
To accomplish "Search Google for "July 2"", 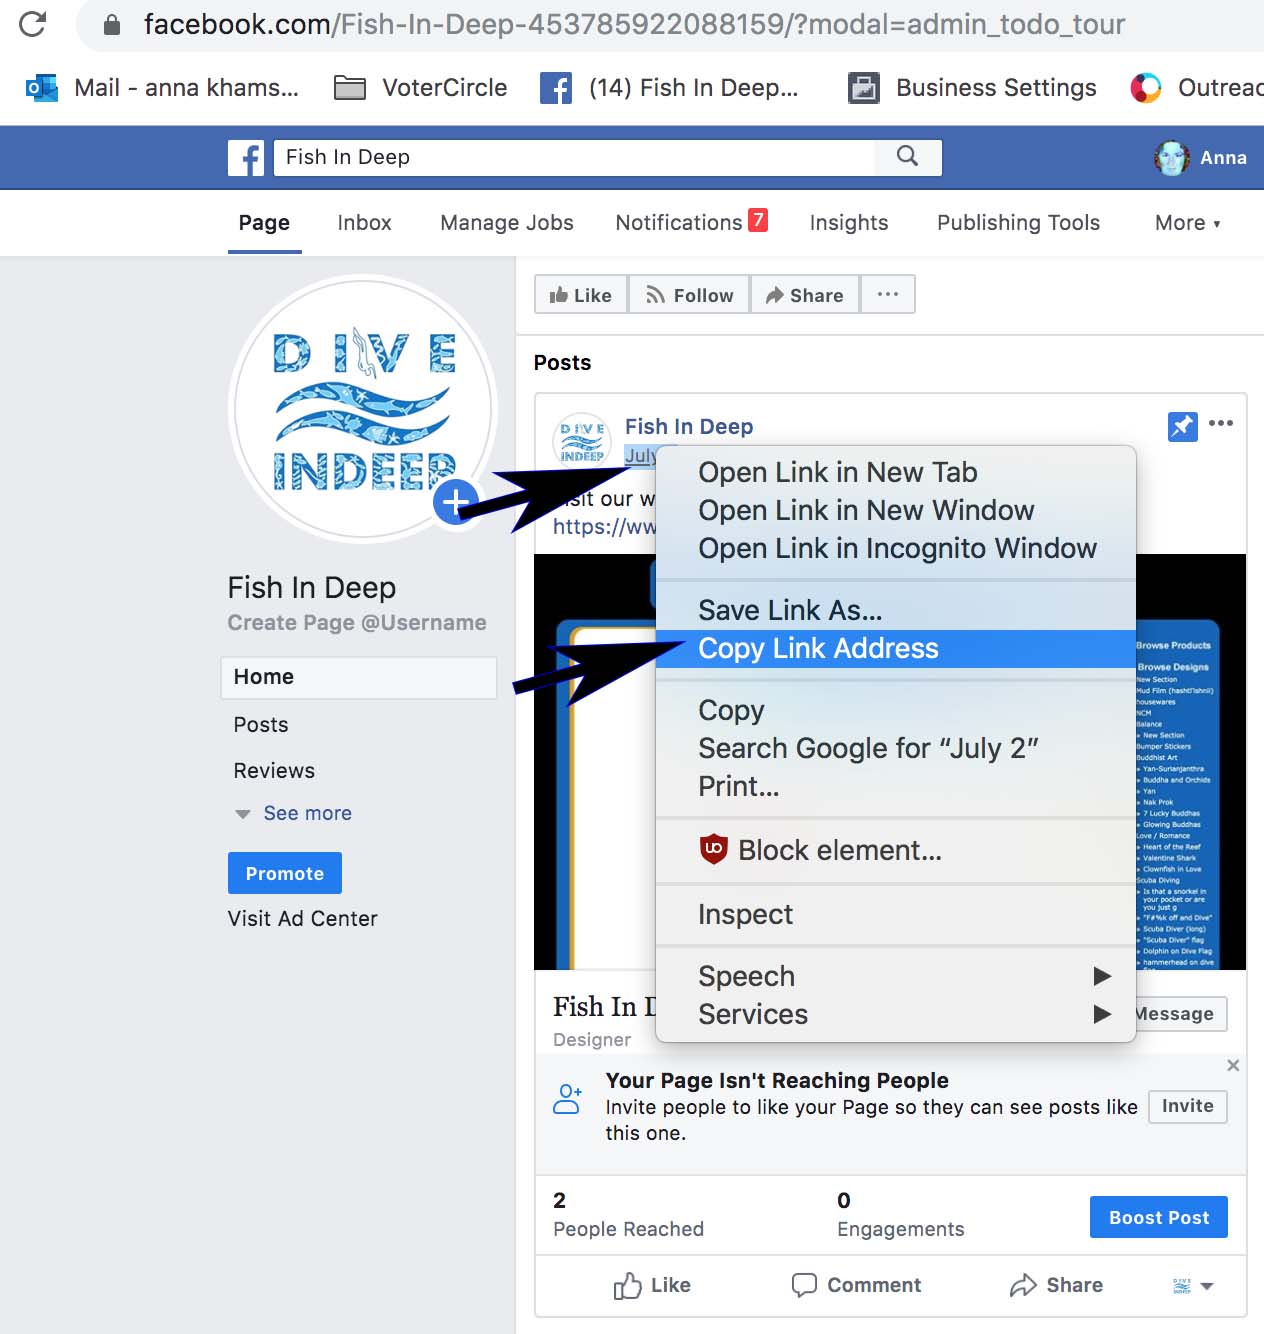I will (895, 748).
